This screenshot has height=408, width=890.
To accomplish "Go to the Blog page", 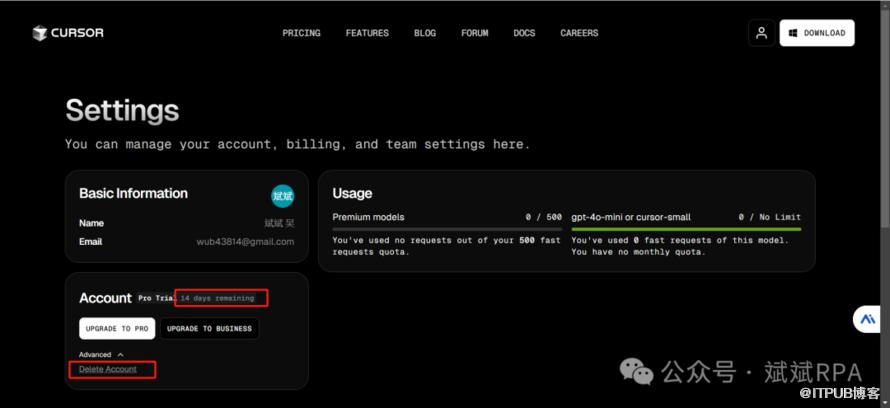I will tap(425, 33).
